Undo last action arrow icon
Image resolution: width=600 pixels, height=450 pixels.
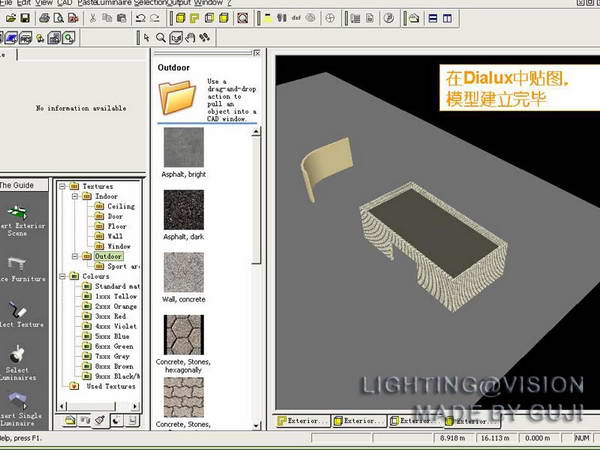(x=140, y=18)
